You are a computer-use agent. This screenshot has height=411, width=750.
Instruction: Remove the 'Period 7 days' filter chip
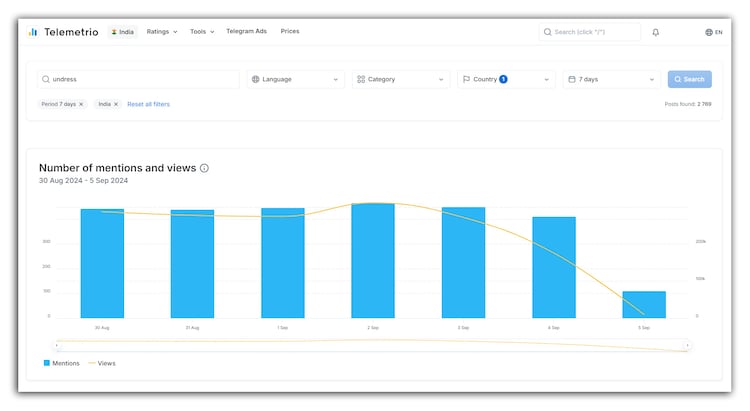(81, 104)
